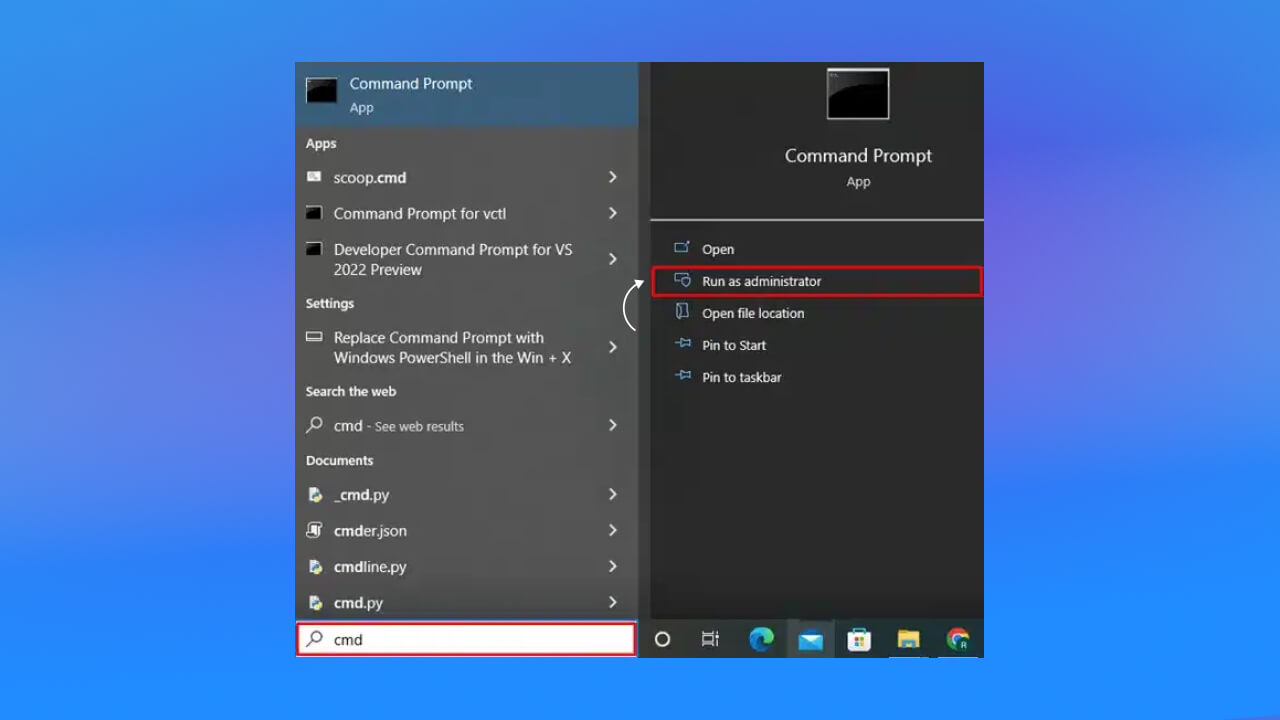Screen dimensions: 1280x720
Task: Open the _cmd.py document
Action: click(466, 495)
